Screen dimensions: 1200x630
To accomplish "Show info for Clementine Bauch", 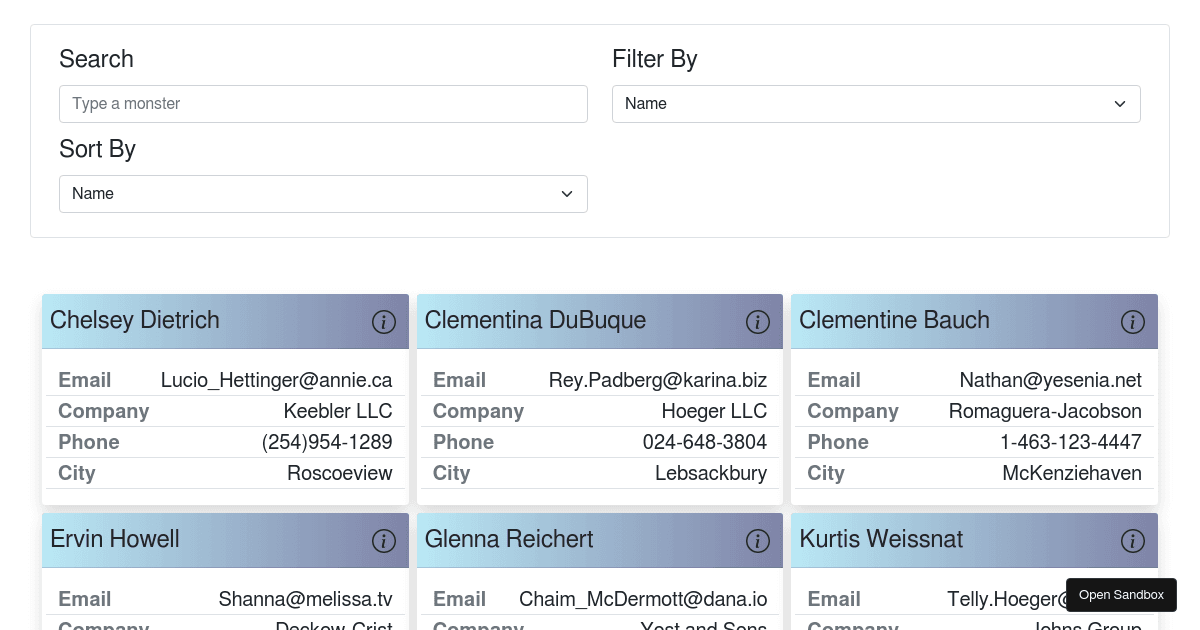I will (x=1132, y=322).
